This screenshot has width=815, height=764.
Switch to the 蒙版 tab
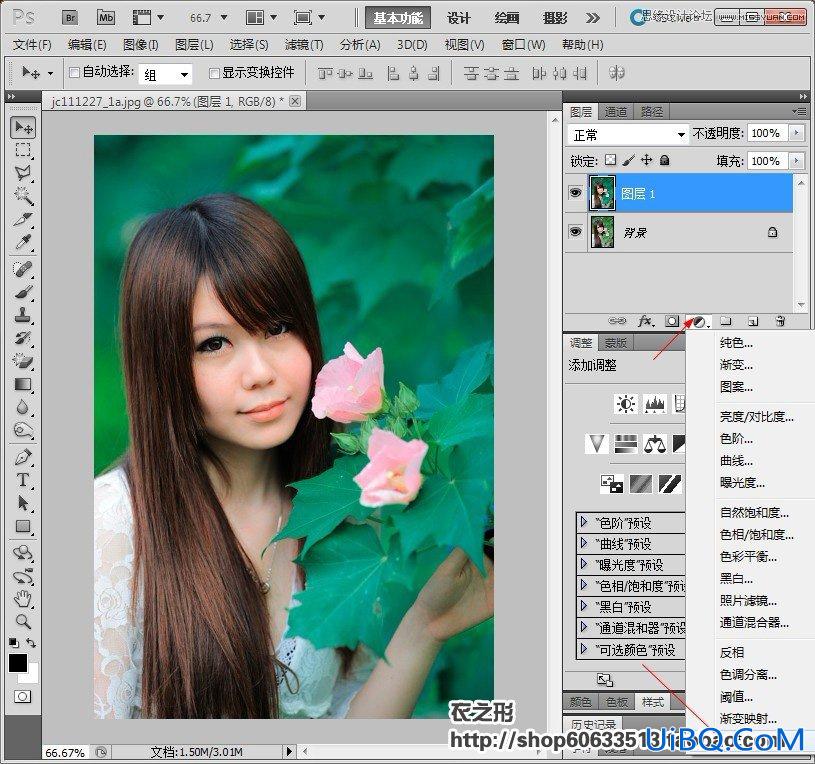616,343
